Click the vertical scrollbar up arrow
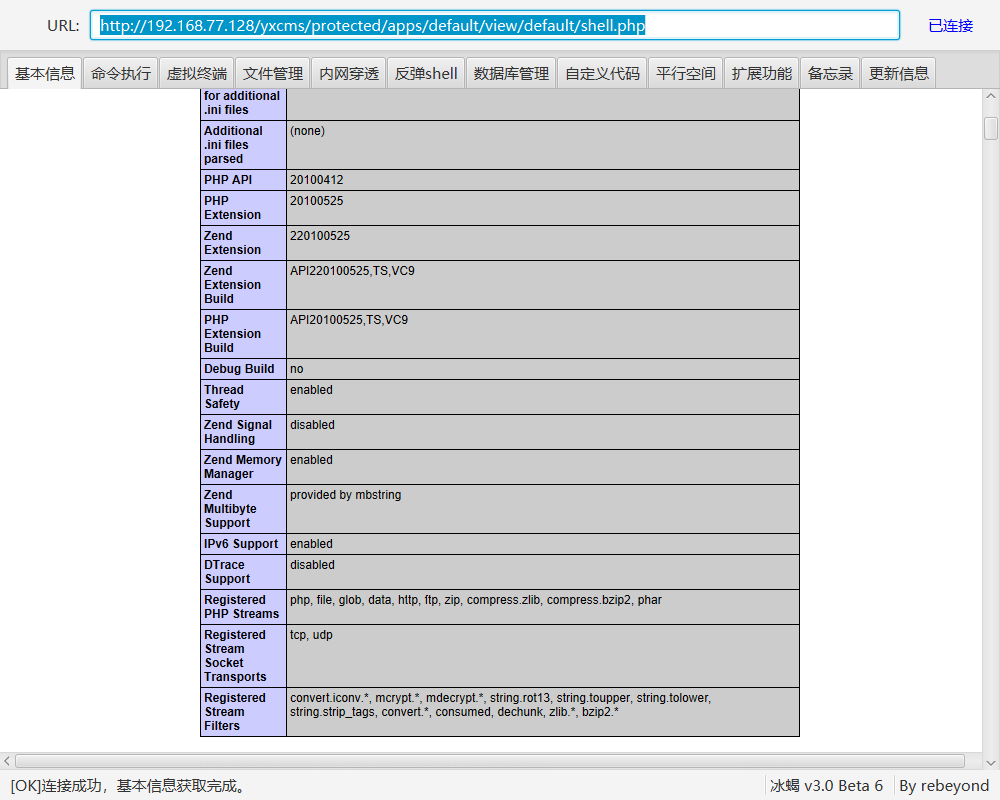Image resolution: width=1000 pixels, height=800 pixels. coord(991,96)
